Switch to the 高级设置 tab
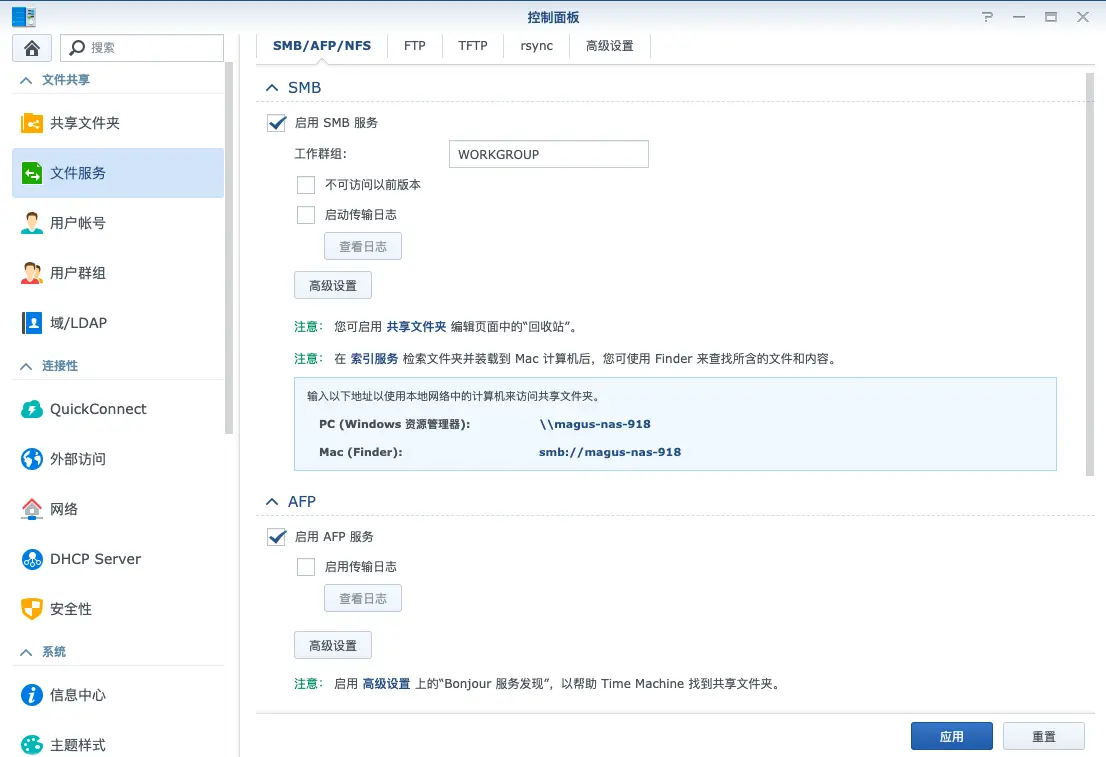 609,46
